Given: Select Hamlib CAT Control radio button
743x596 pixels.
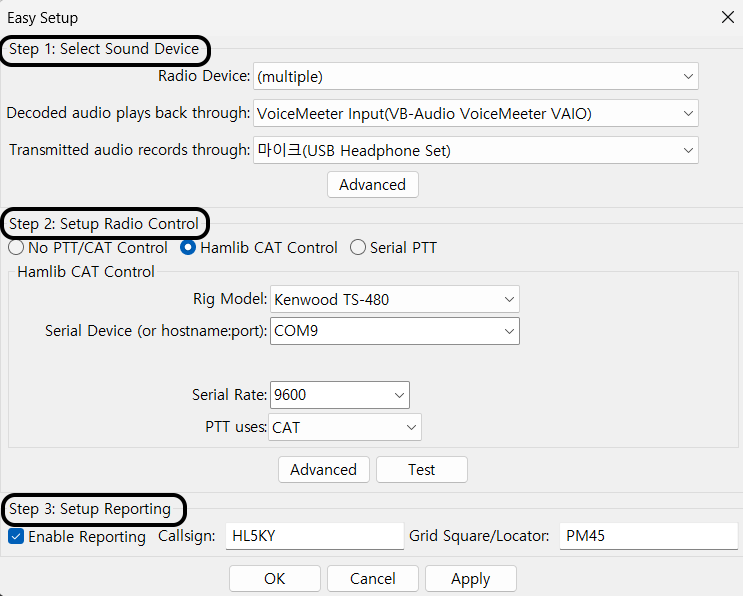Looking at the screenshot, I should [x=188, y=248].
